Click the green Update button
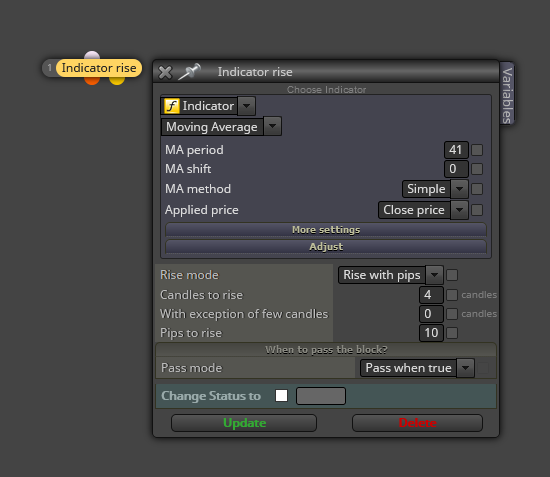 click(244, 423)
